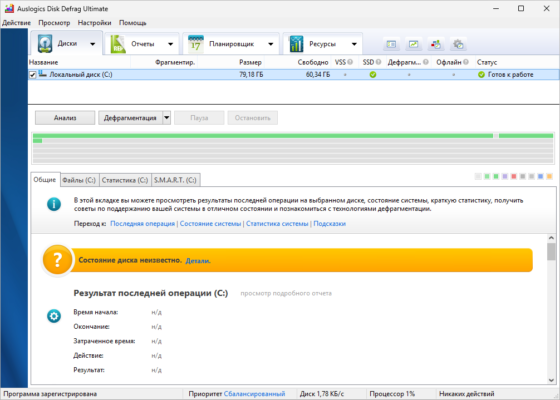Follow the Статистика системы link

pyautogui.click(x=277, y=224)
